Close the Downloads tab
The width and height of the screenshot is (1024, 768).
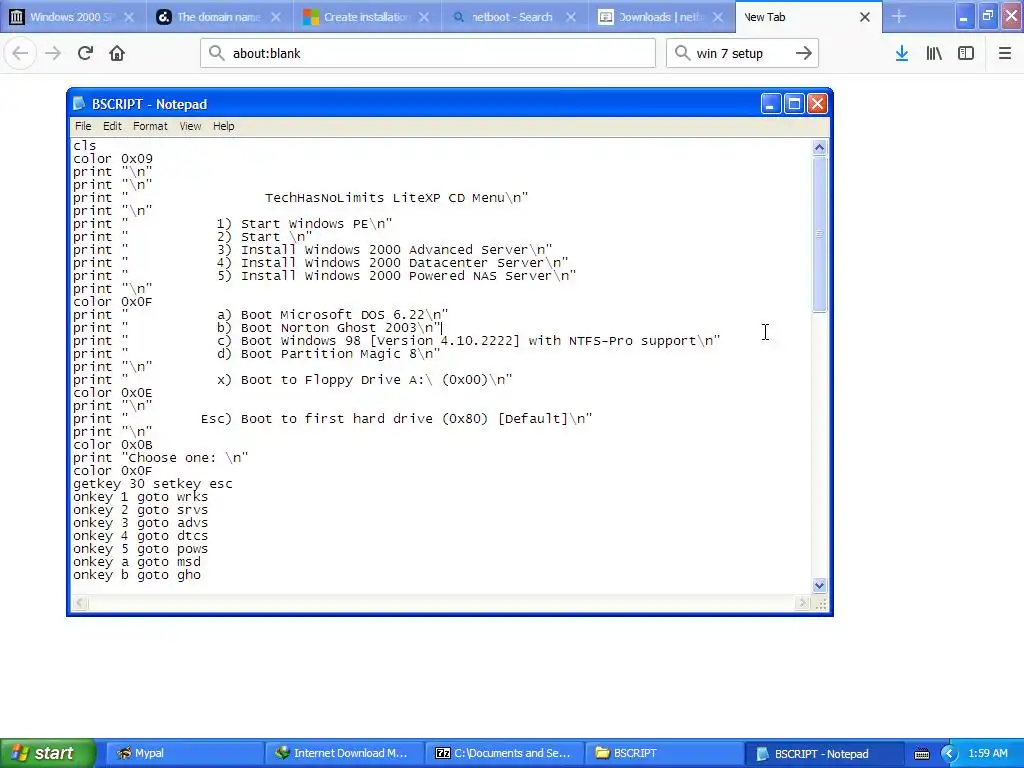[x=718, y=17]
